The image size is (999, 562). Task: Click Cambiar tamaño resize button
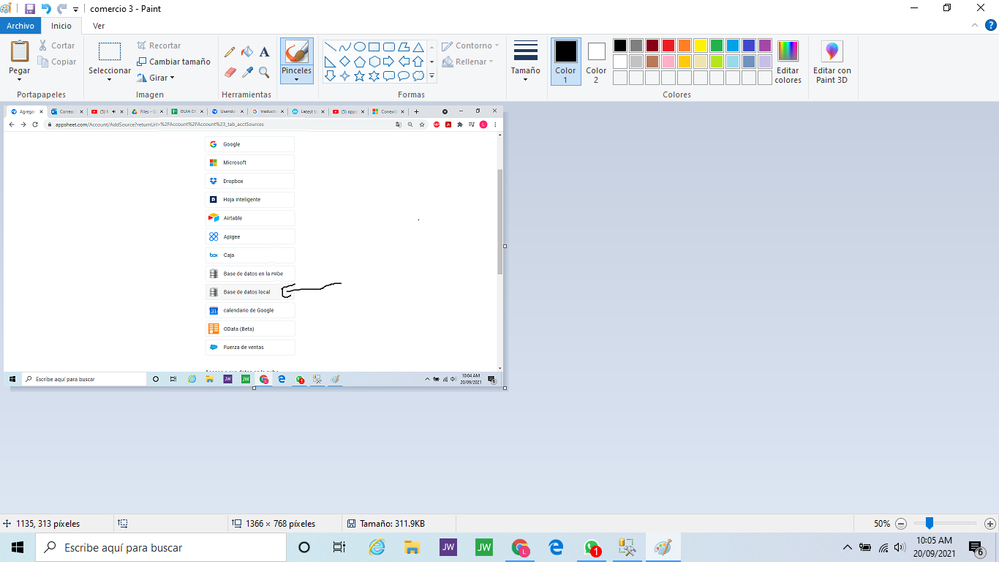click(173, 62)
